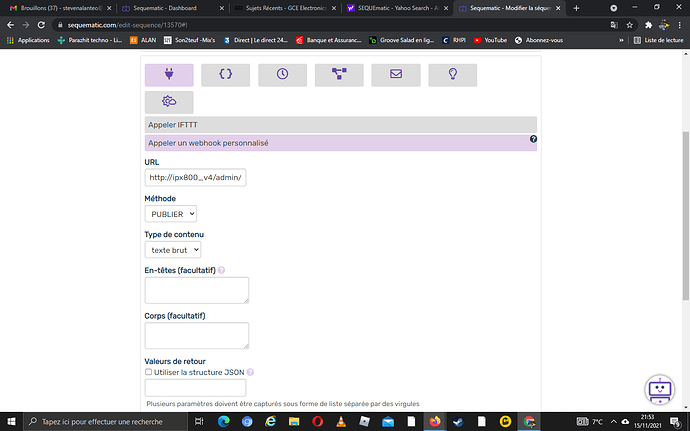
Task: Click the 'Corps (facultatif)' text area
Action: (196, 335)
